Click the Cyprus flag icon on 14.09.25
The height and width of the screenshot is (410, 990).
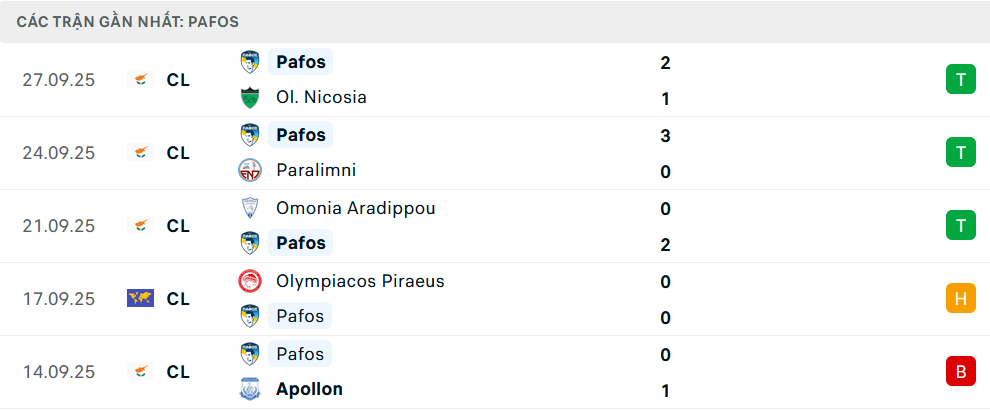tap(140, 371)
